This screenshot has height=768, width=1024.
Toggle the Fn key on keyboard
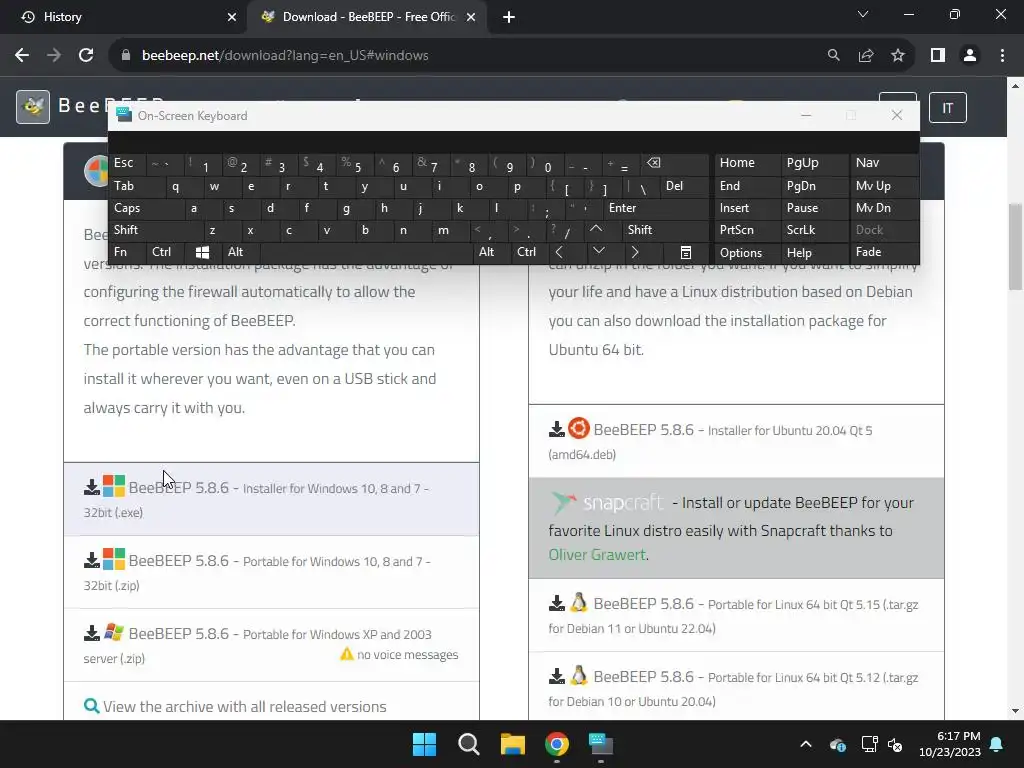click(x=127, y=252)
